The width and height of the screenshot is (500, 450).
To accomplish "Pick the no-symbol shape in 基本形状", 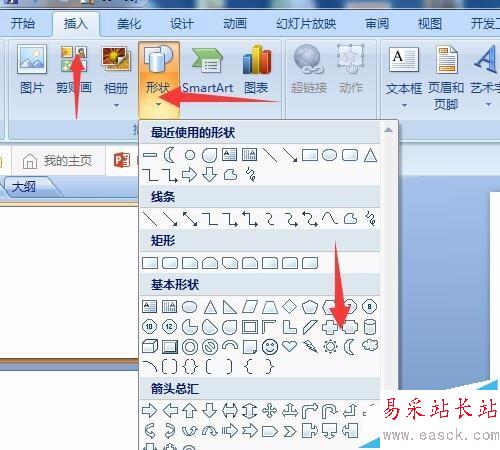I will pyautogui.click(x=210, y=347).
